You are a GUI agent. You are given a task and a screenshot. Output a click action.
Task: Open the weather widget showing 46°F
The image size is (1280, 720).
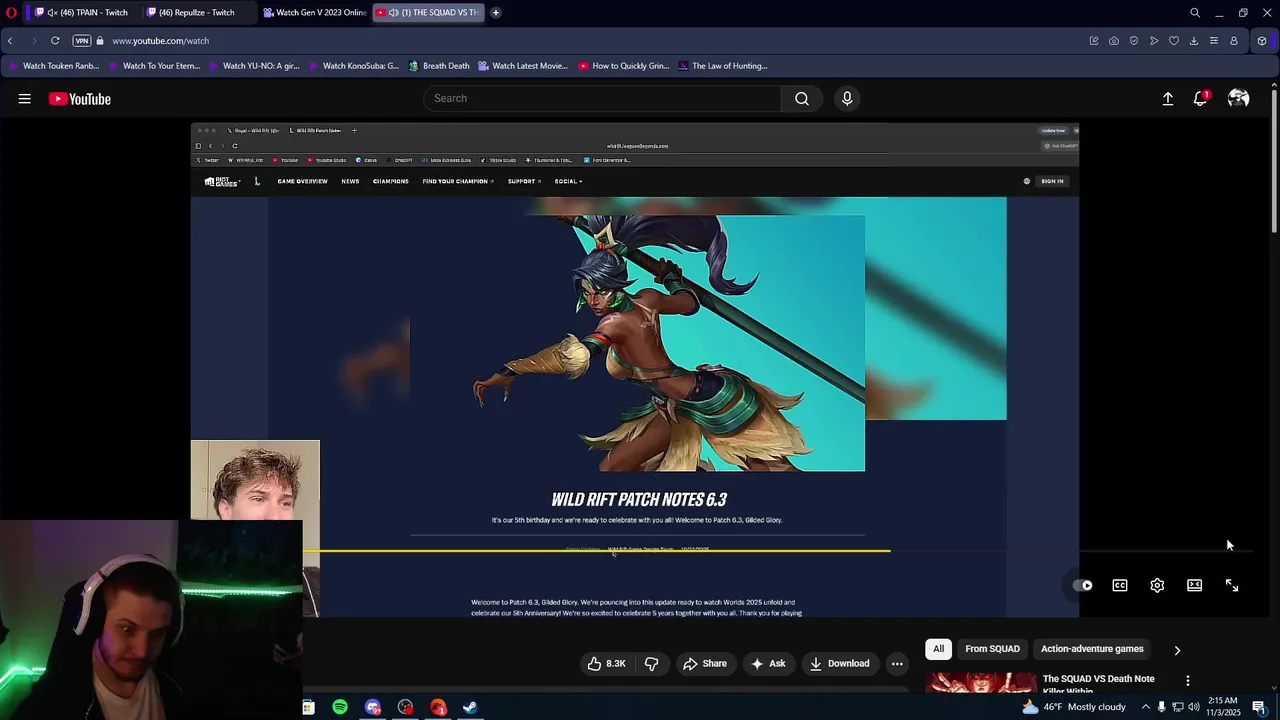coord(1074,707)
